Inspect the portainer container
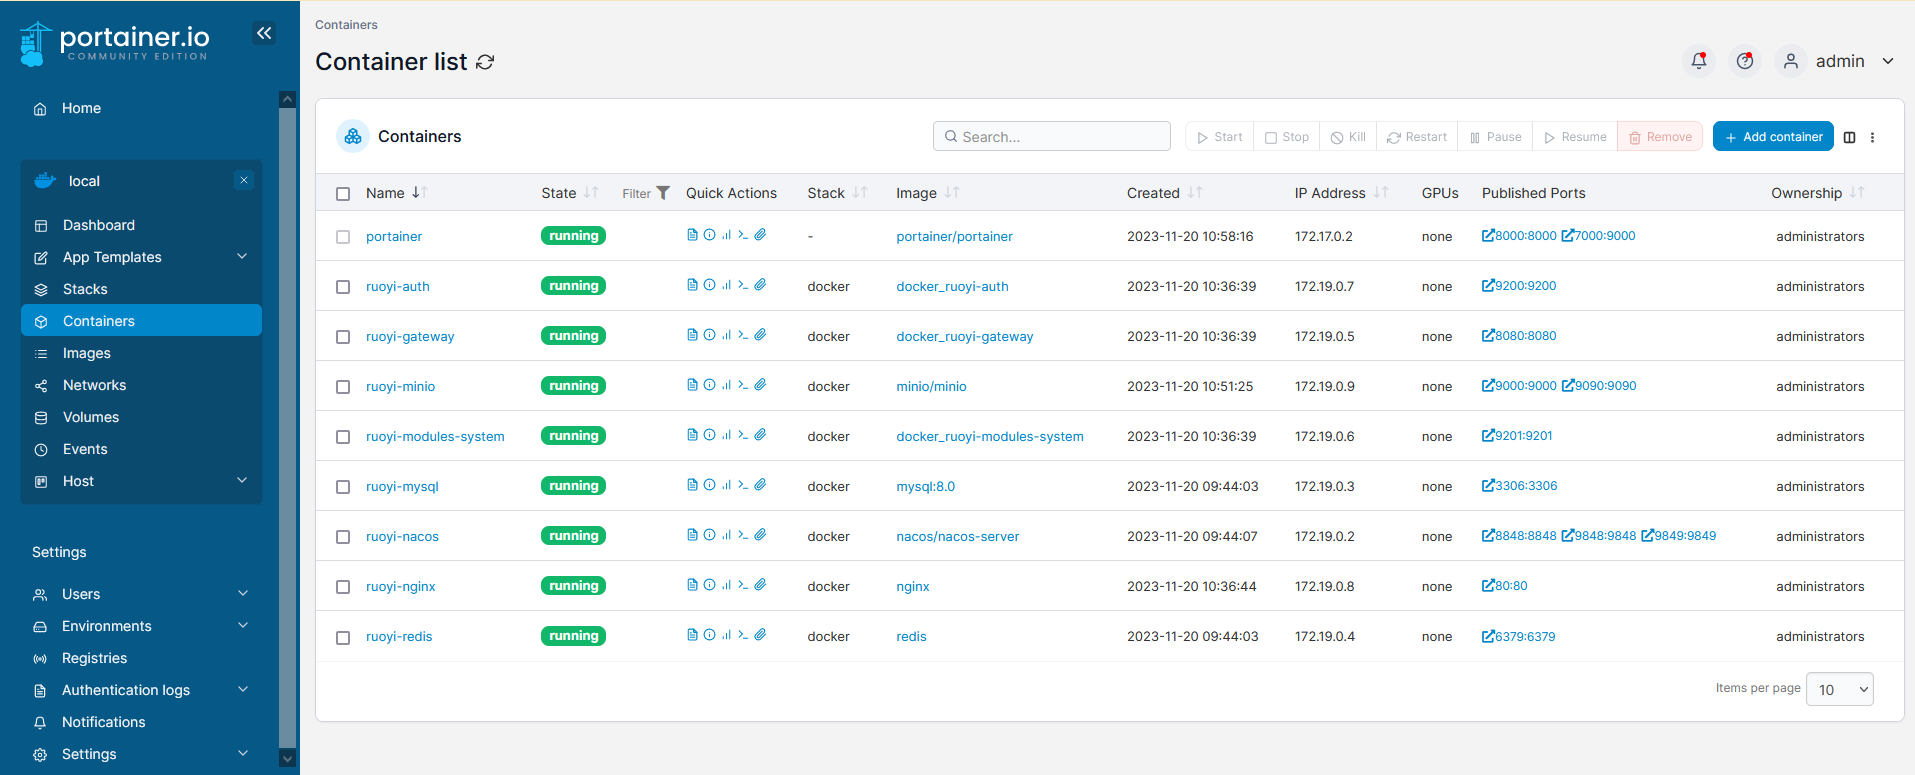 pos(709,235)
